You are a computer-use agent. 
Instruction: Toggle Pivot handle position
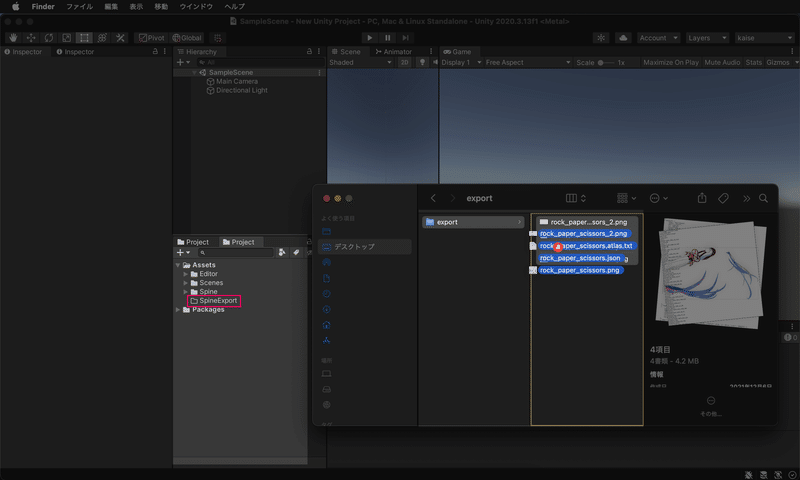pyautogui.click(x=152, y=38)
